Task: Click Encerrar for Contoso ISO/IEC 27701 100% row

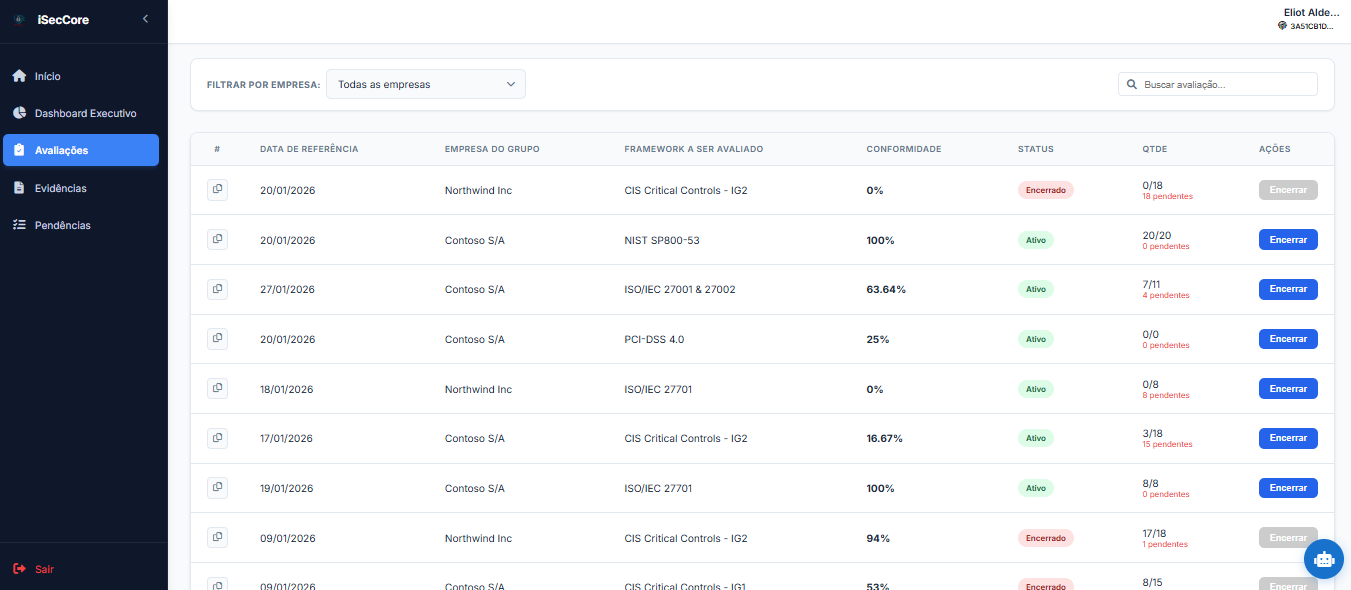Action: pyautogui.click(x=1288, y=488)
